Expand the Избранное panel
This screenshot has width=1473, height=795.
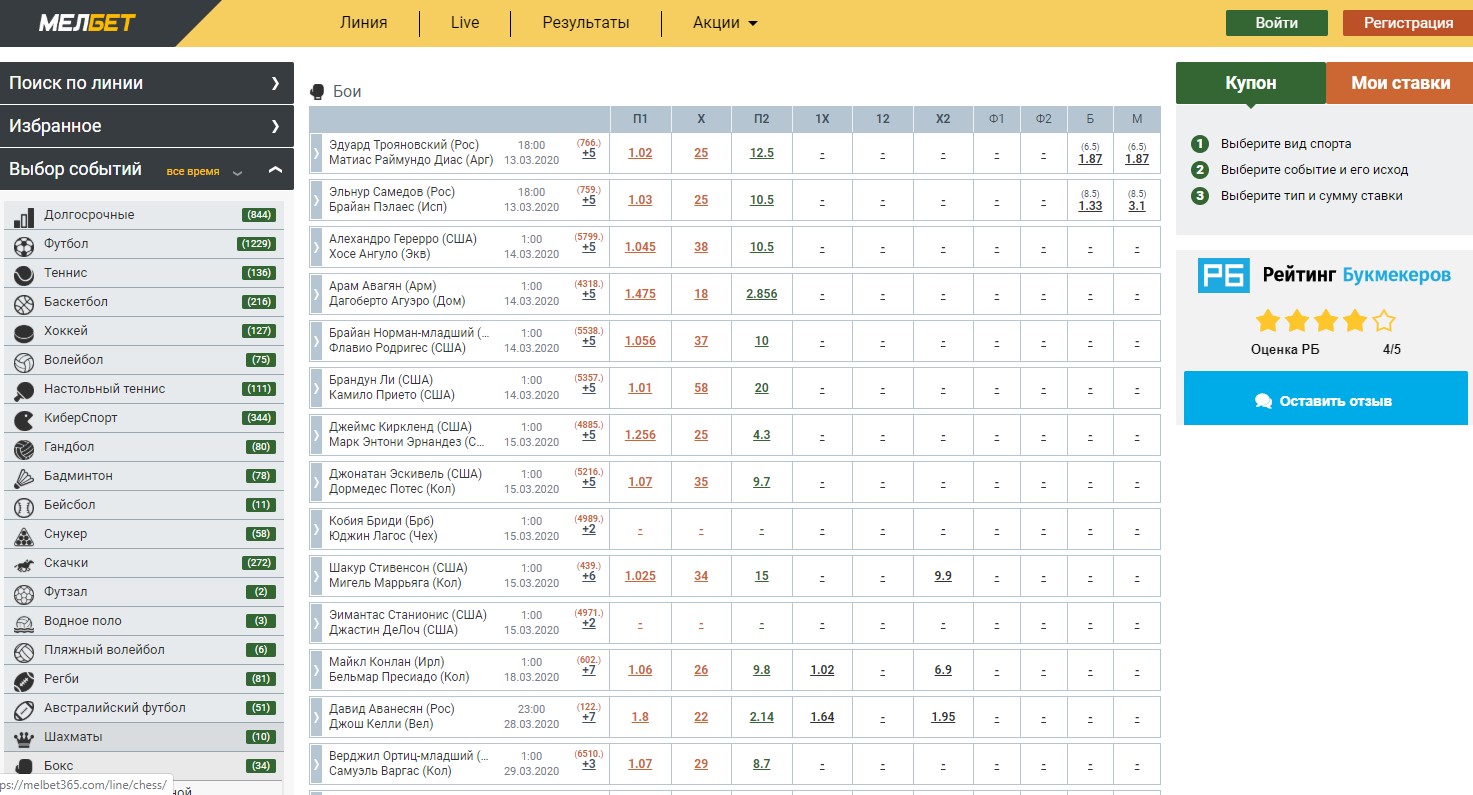coord(147,126)
